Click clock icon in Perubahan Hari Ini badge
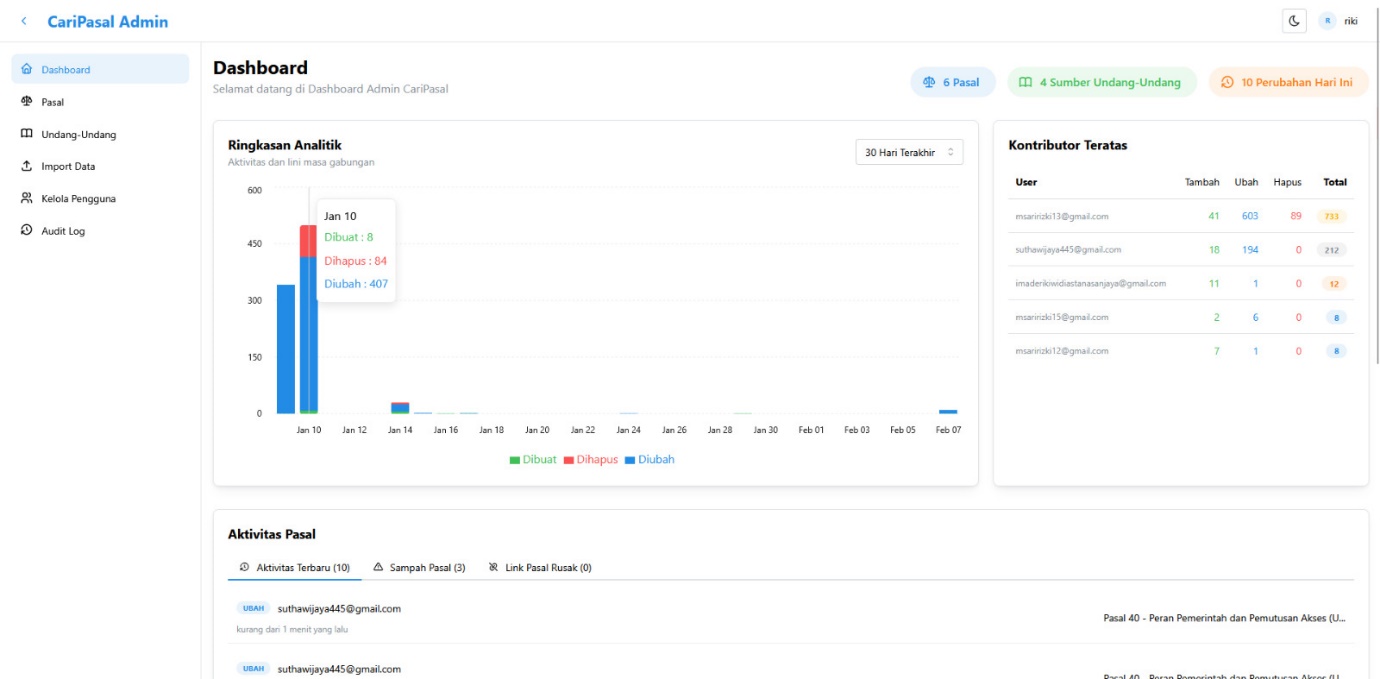This screenshot has width=1380, height=679. (1227, 82)
